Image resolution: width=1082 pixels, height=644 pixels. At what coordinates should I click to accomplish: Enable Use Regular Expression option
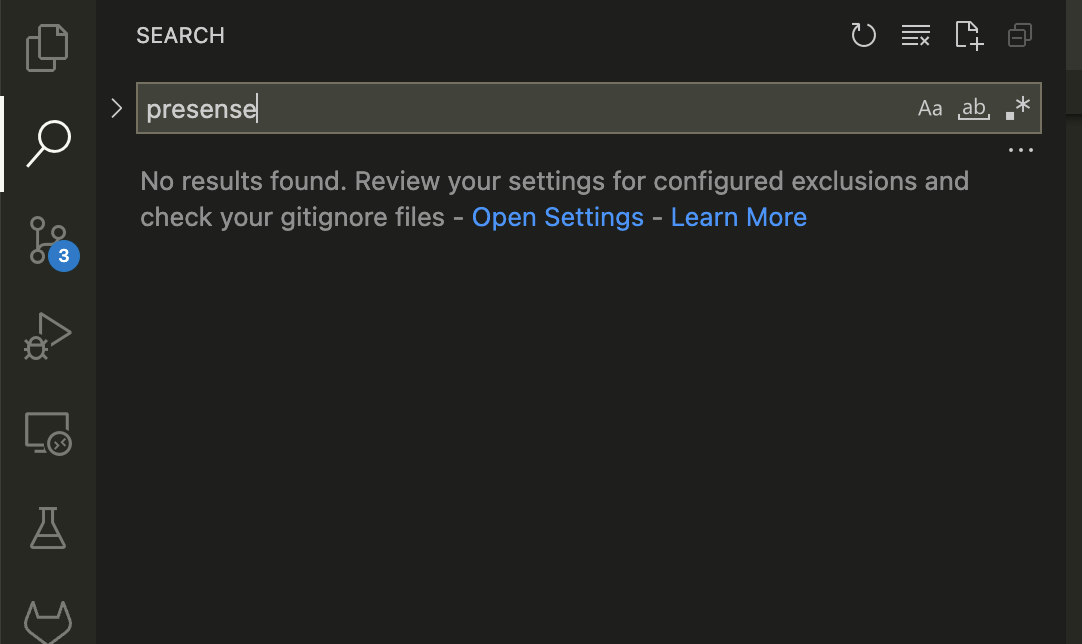click(1018, 108)
